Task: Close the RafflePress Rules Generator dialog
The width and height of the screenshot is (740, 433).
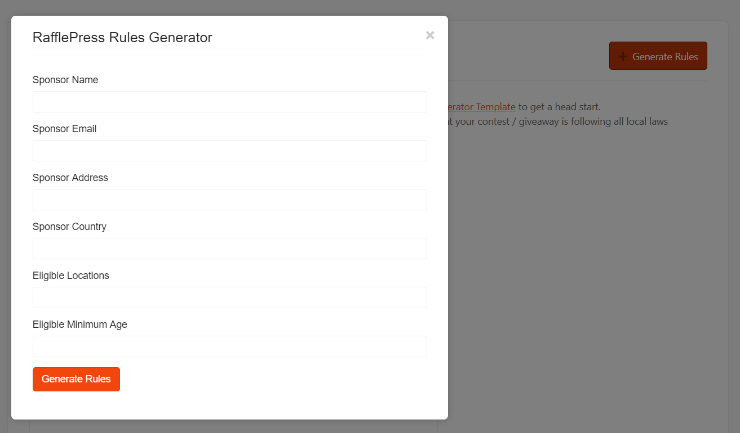Action: (x=429, y=35)
